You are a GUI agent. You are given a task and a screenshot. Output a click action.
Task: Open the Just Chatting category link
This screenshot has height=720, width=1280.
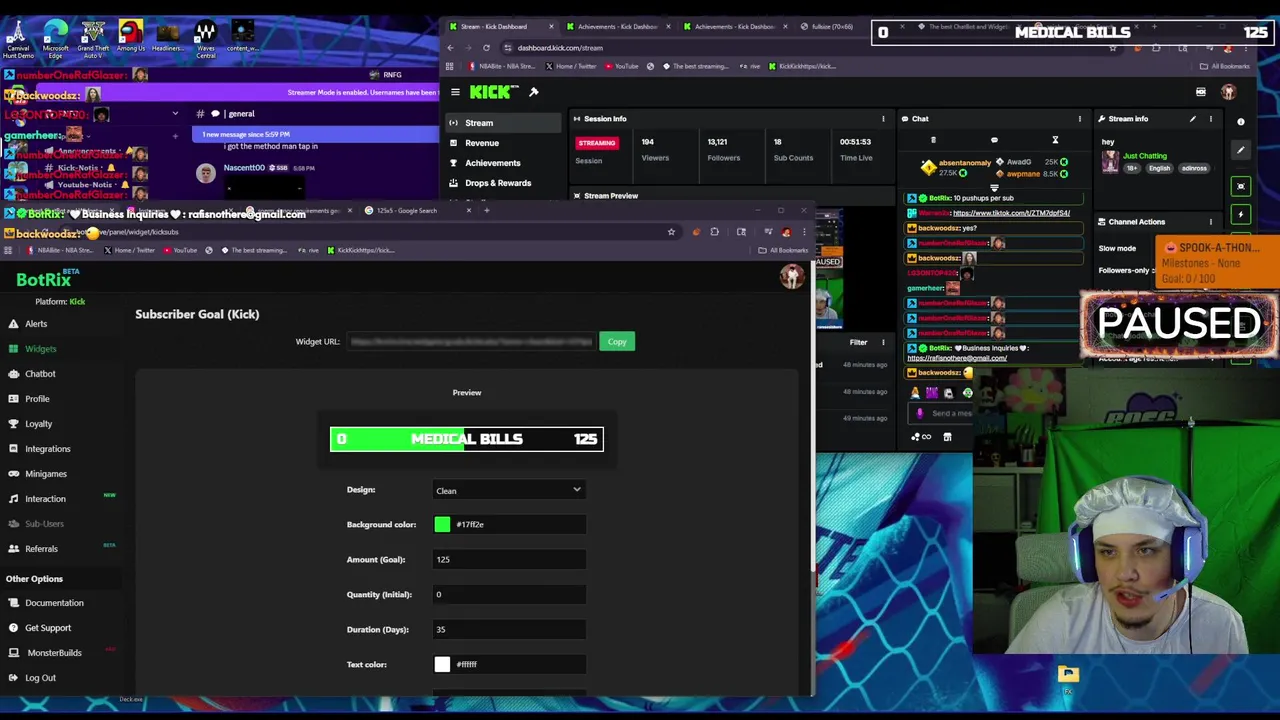pos(1144,156)
